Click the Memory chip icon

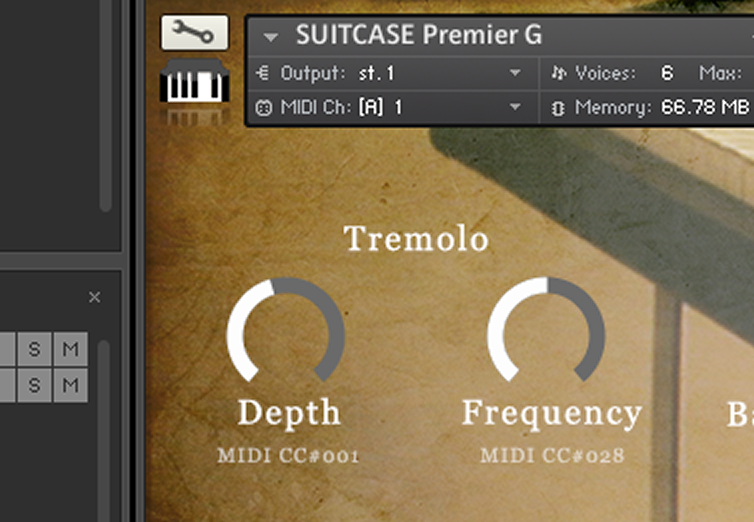[558, 108]
